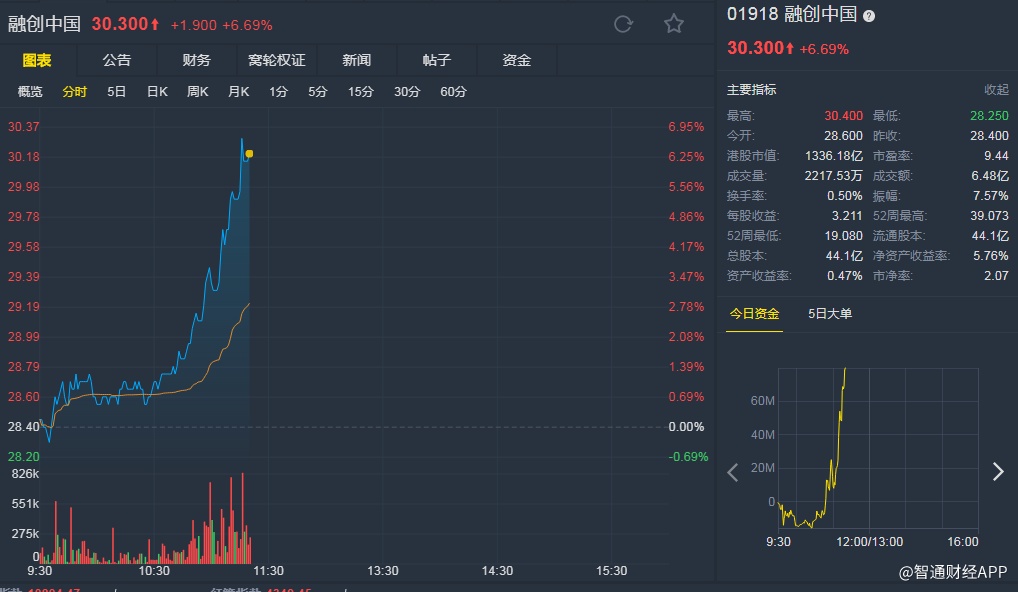Switch chart to 日K period
Image resolution: width=1018 pixels, height=592 pixels.
pos(157,92)
